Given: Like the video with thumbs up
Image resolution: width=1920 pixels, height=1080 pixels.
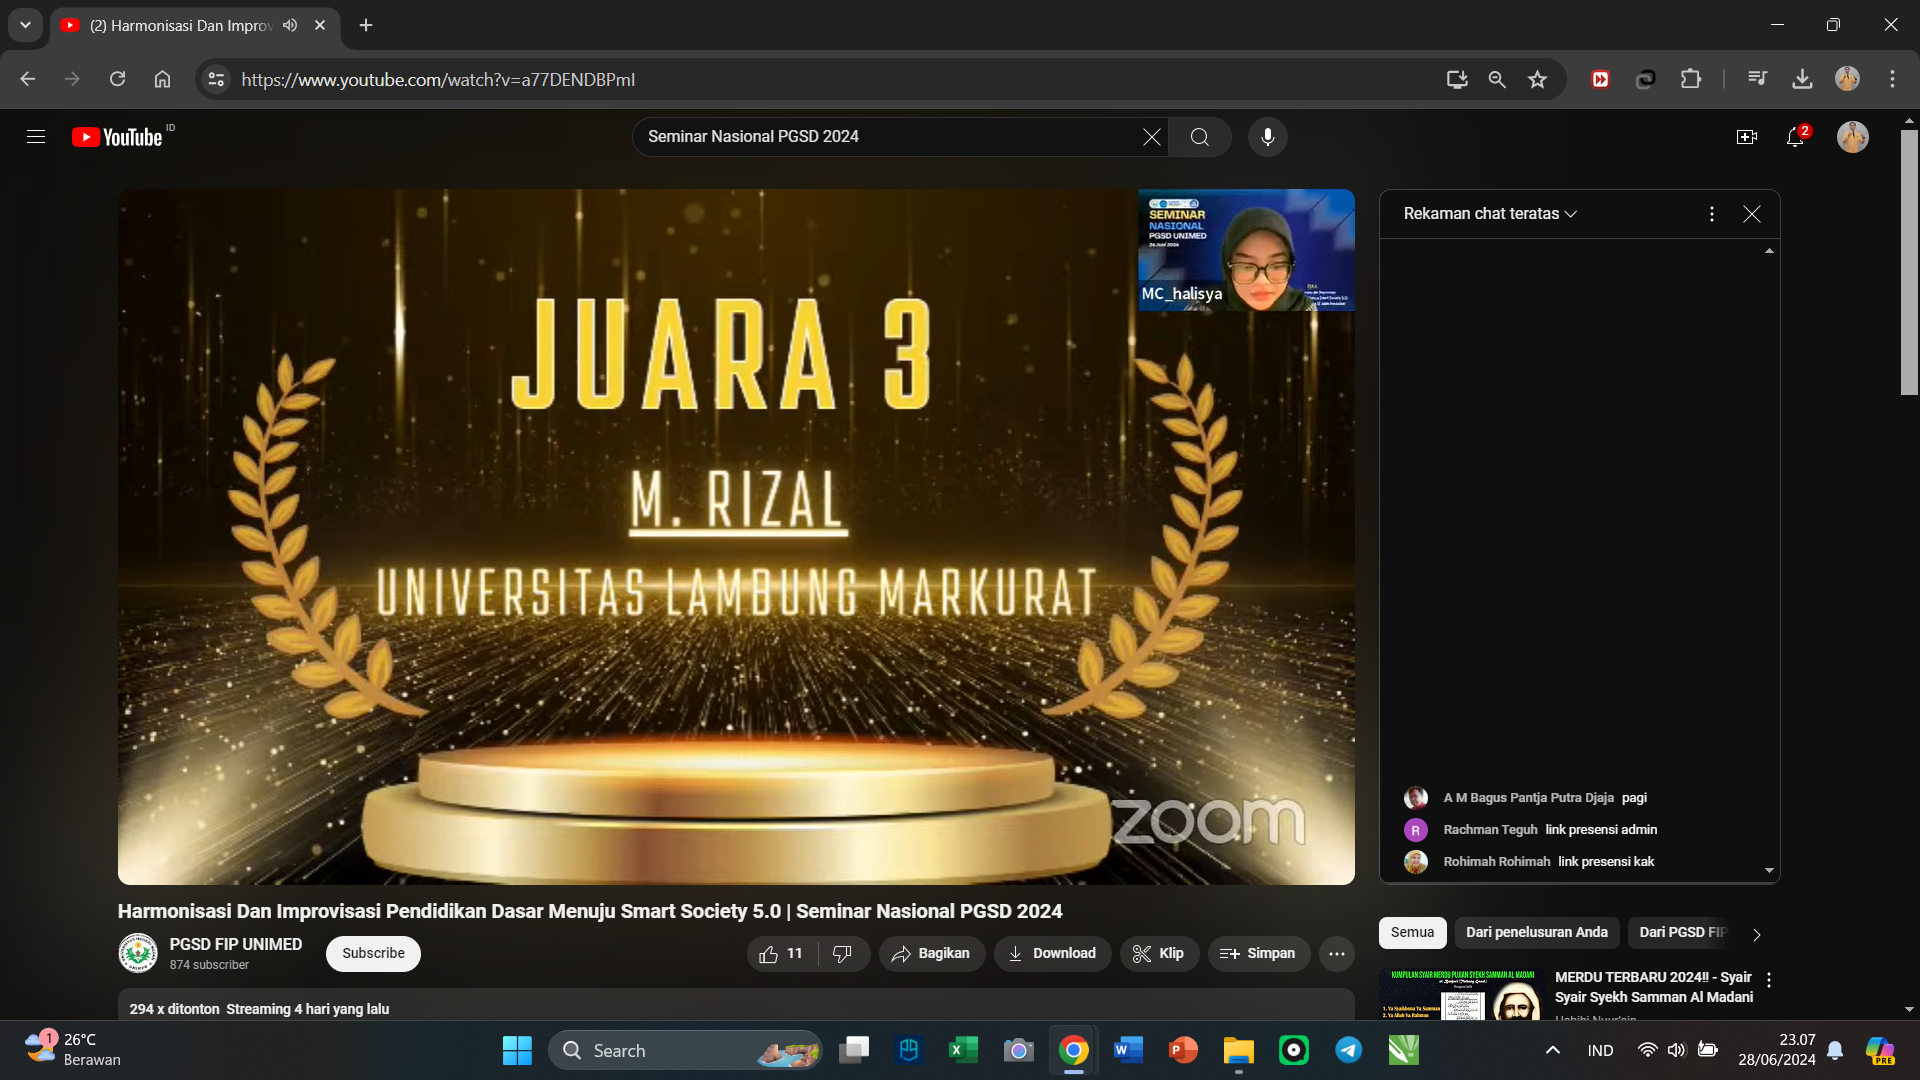Looking at the screenshot, I should 781,954.
